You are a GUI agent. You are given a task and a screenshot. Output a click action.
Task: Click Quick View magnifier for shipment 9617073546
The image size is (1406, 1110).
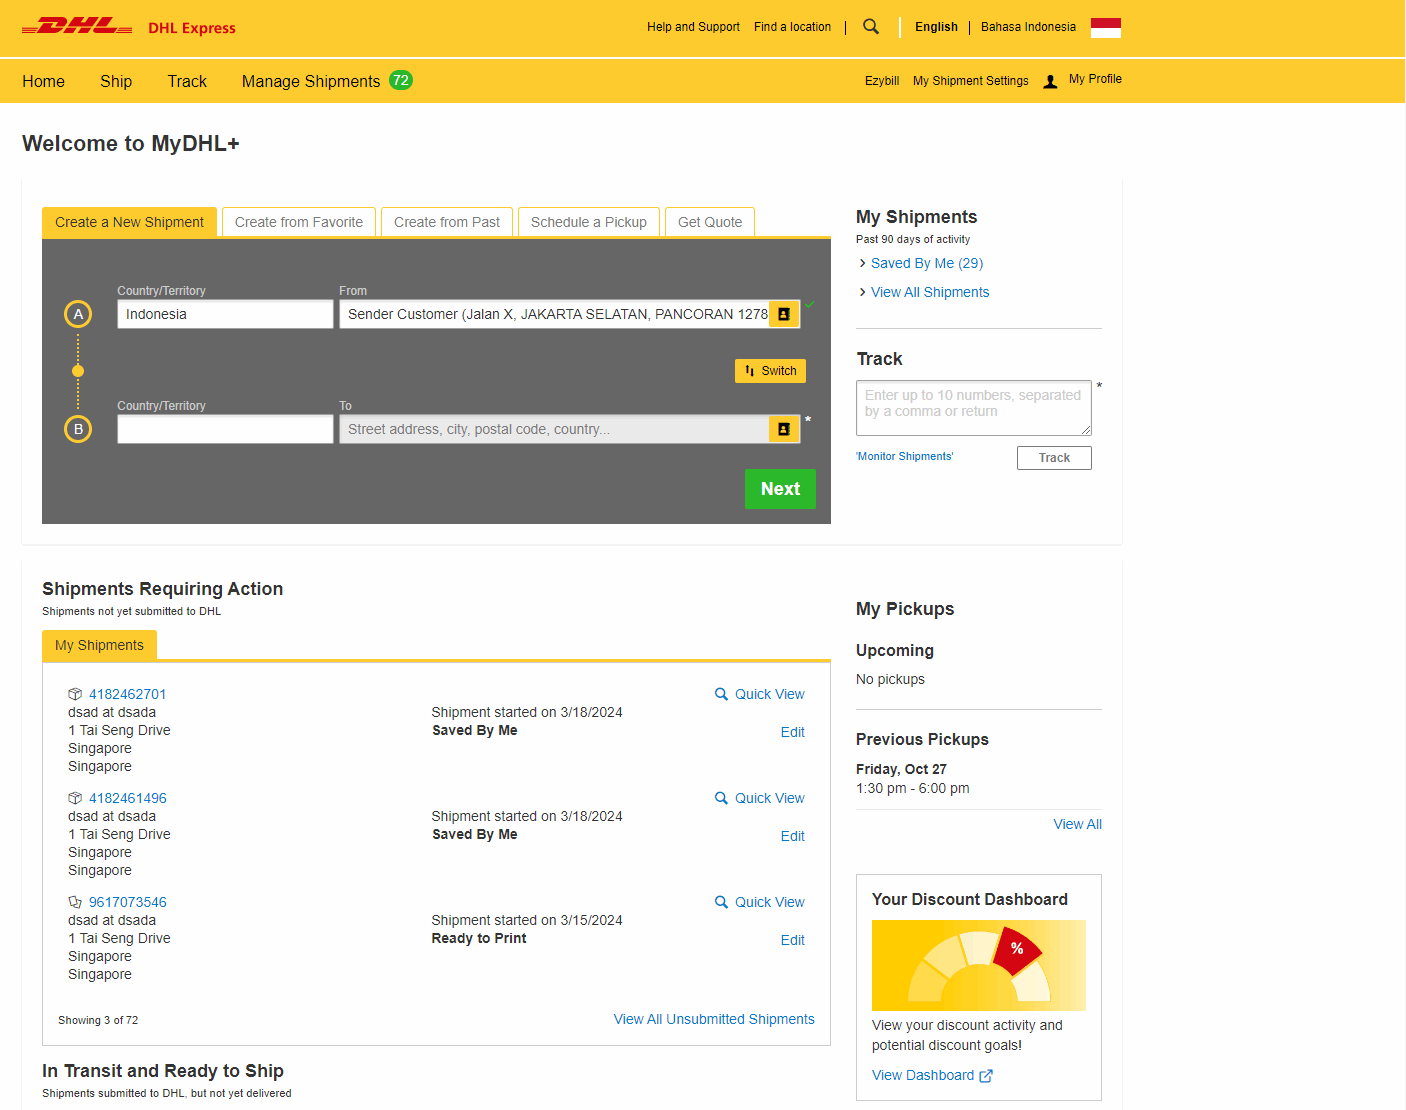click(x=721, y=902)
